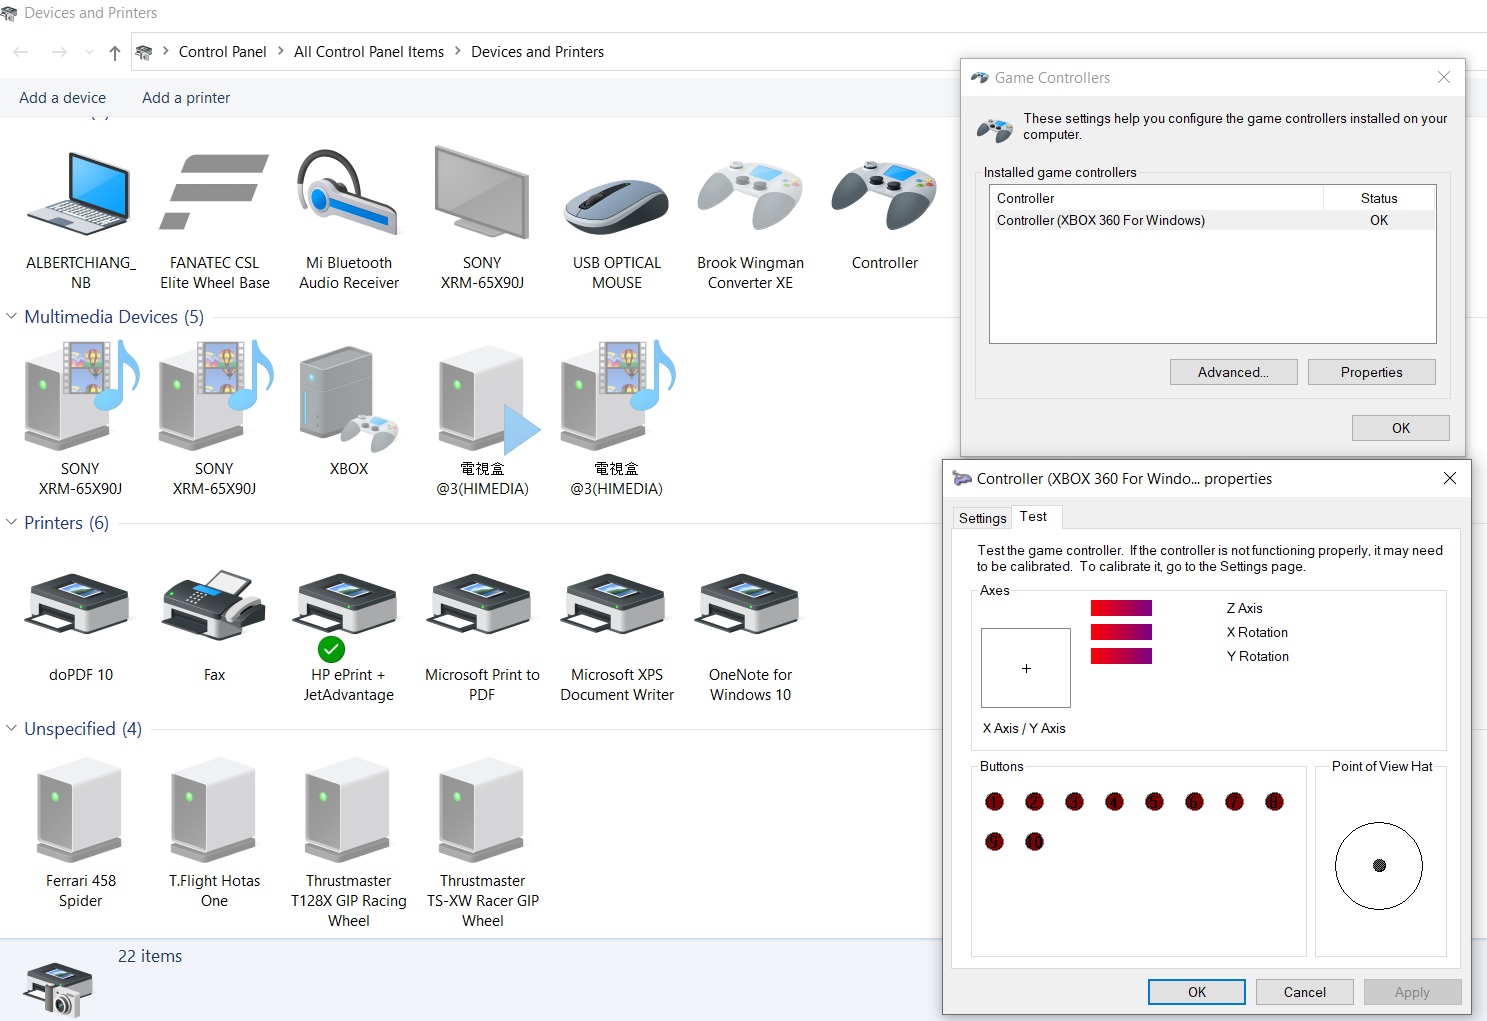Click OK in controller properties dialog
This screenshot has height=1021, width=1487.
(x=1196, y=992)
